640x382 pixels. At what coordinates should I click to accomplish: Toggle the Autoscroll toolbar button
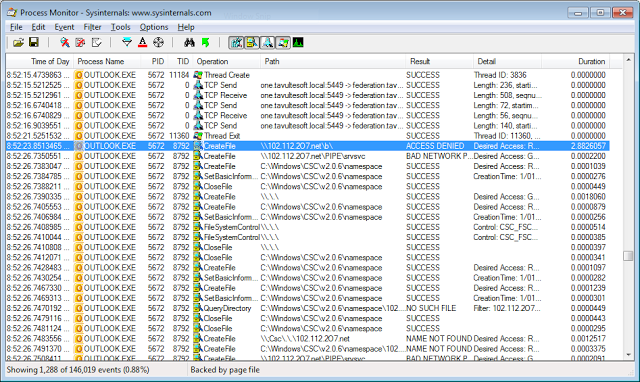(x=80, y=42)
